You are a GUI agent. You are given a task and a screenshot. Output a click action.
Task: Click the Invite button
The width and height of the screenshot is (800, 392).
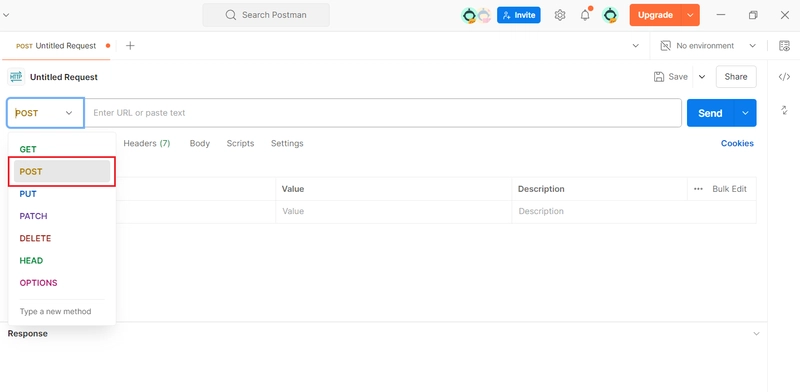(x=519, y=15)
